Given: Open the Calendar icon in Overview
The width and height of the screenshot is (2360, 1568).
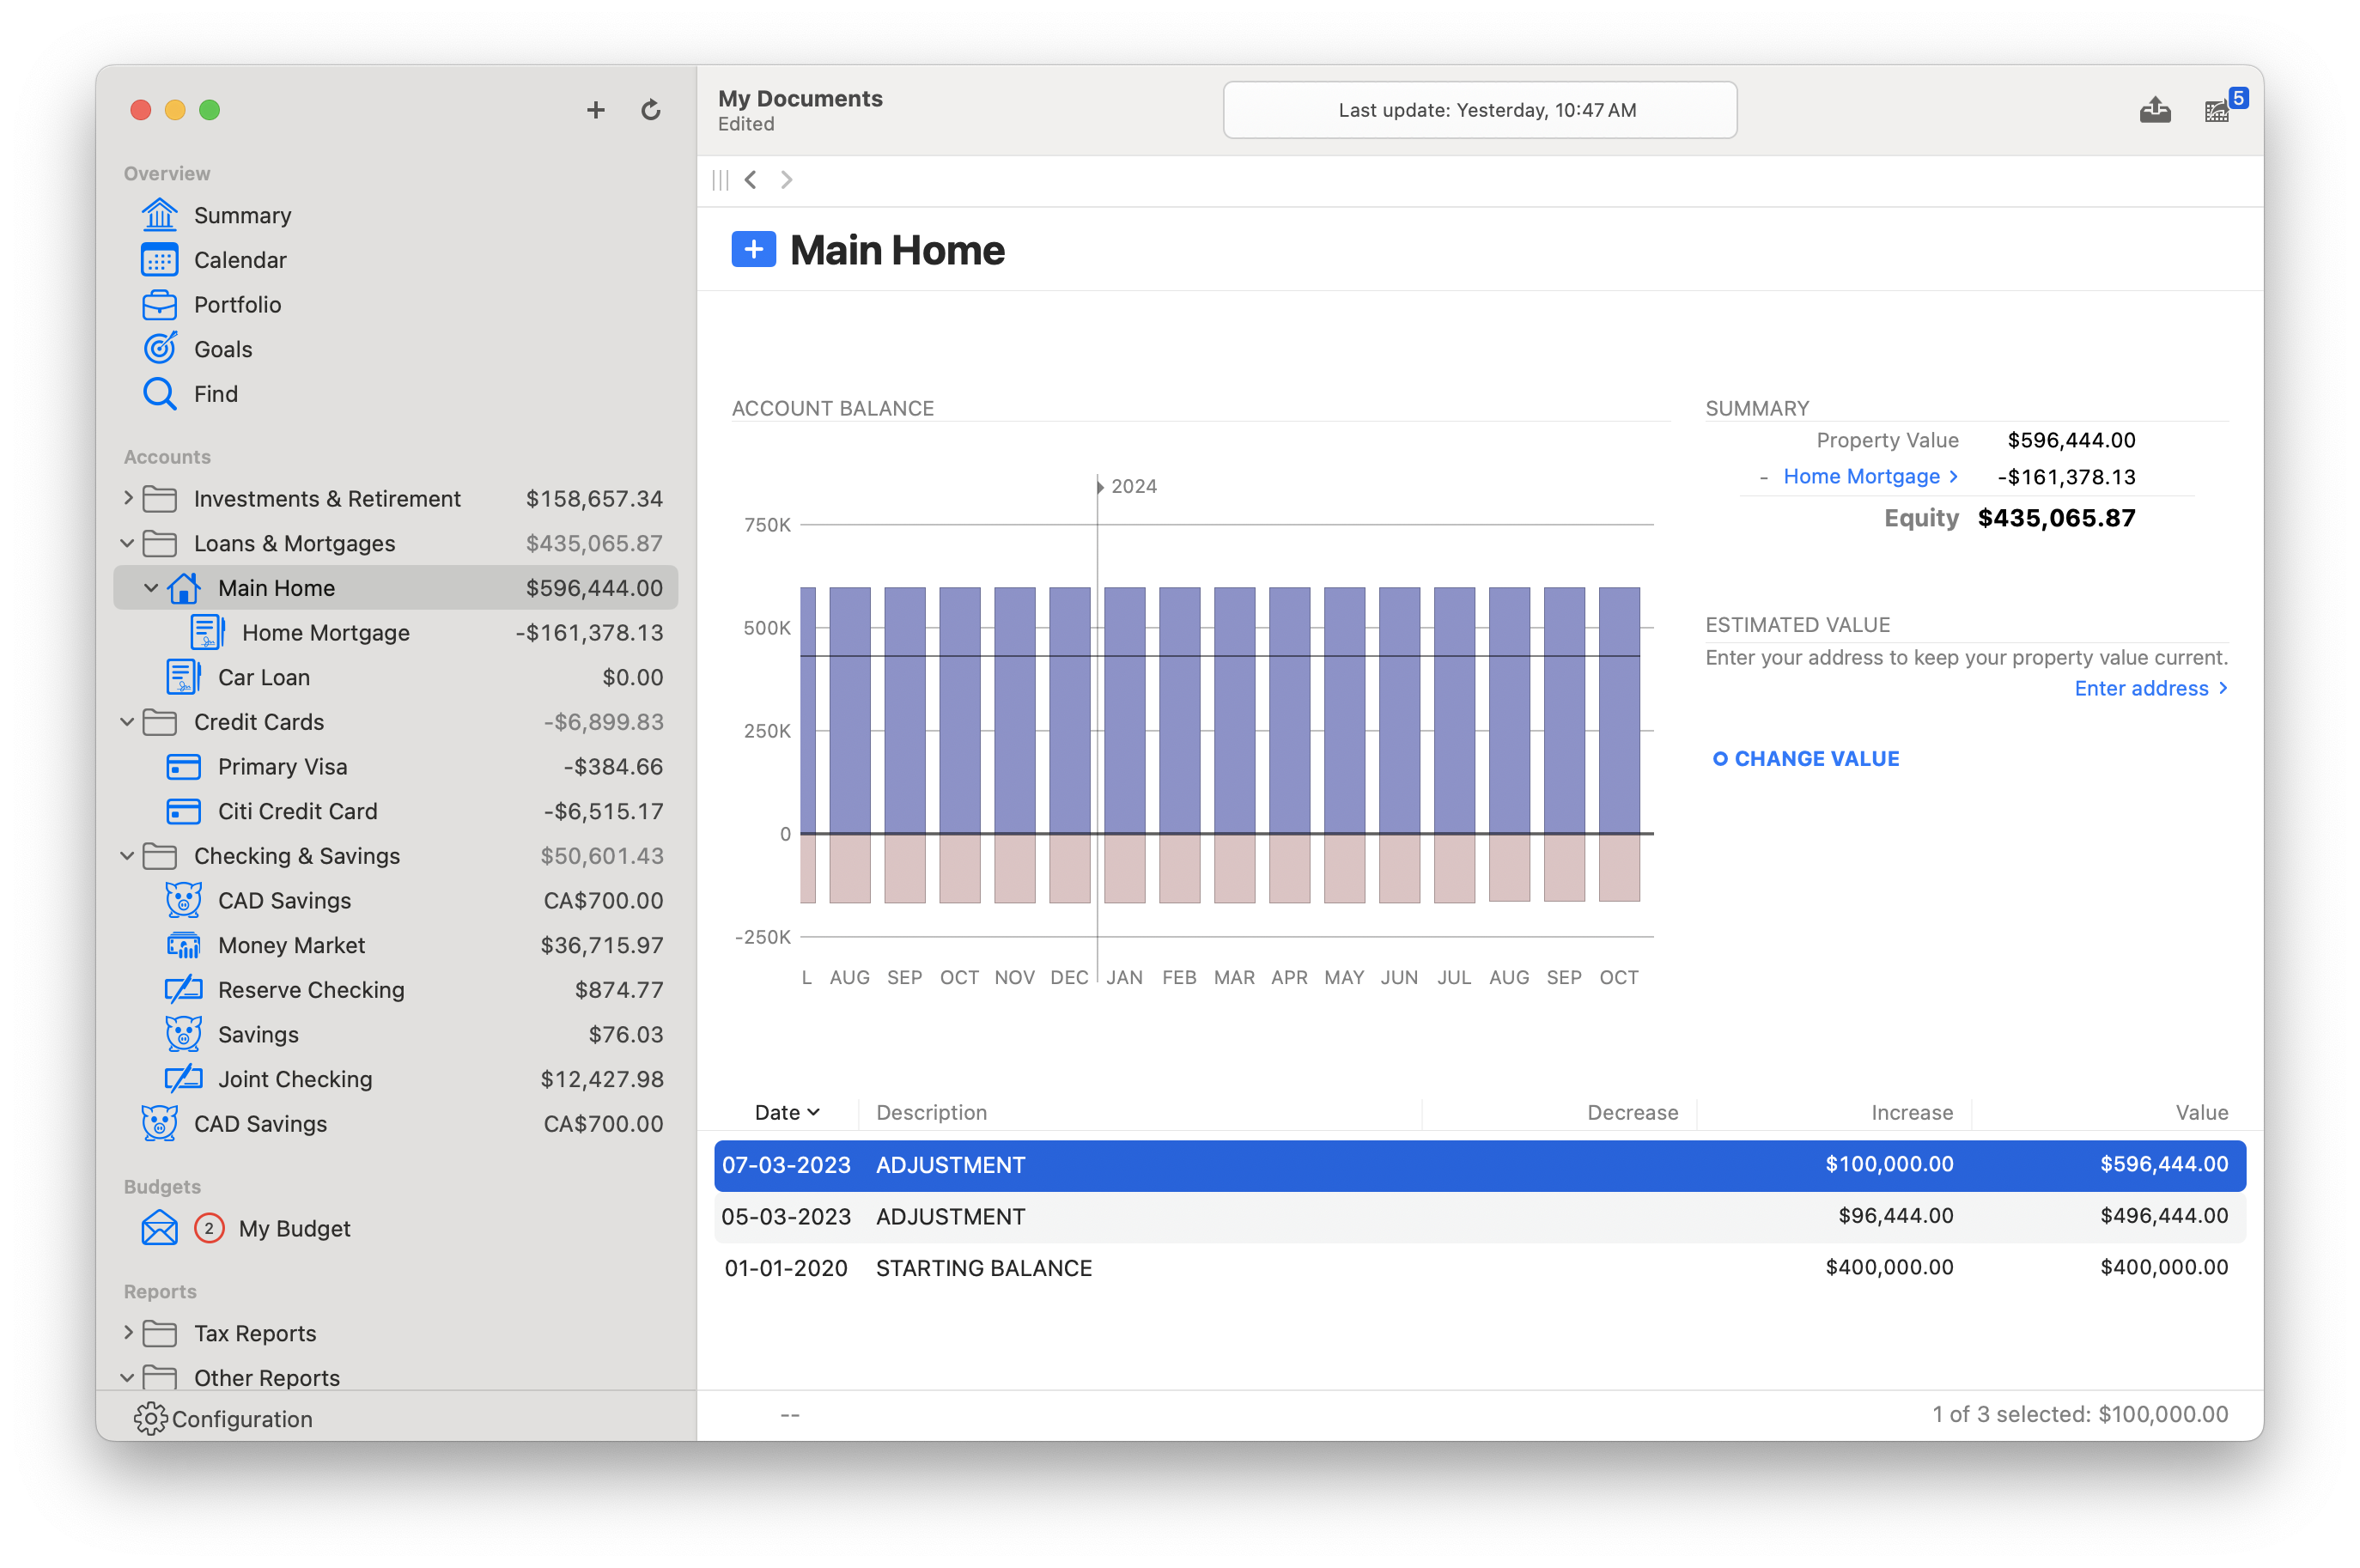Looking at the screenshot, I should click(159, 260).
